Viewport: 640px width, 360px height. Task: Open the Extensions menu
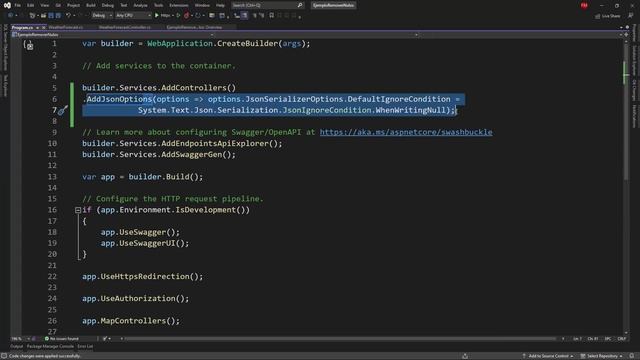(x=179, y=5)
